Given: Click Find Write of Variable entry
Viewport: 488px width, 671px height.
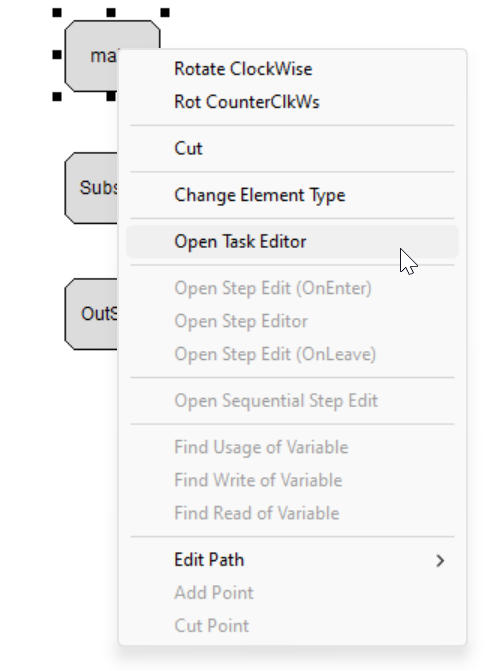Looking at the screenshot, I should [x=292, y=481].
